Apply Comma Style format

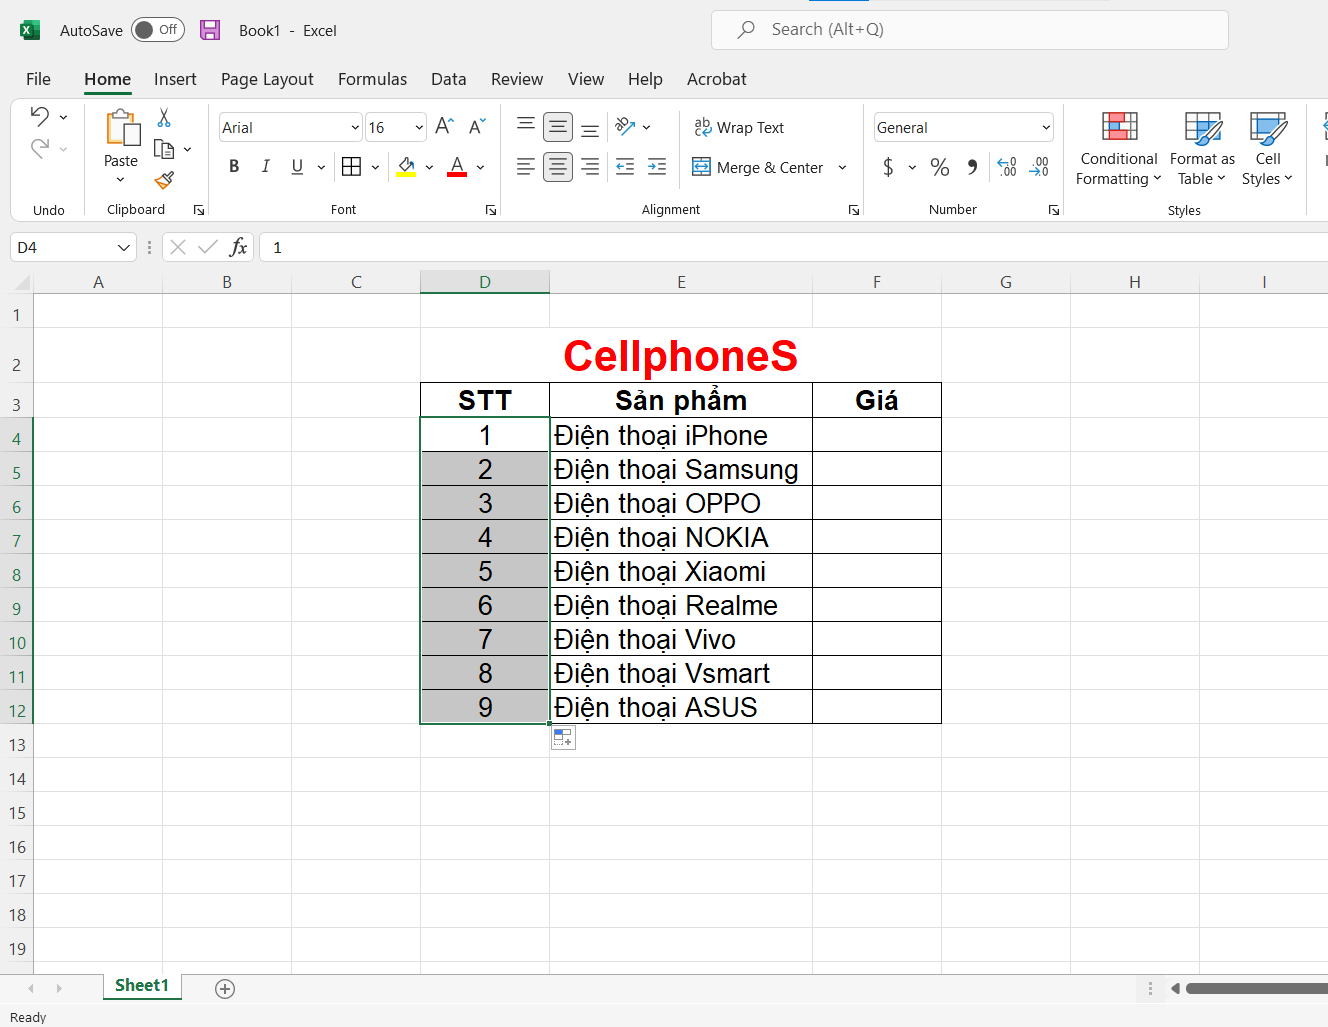[972, 167]
